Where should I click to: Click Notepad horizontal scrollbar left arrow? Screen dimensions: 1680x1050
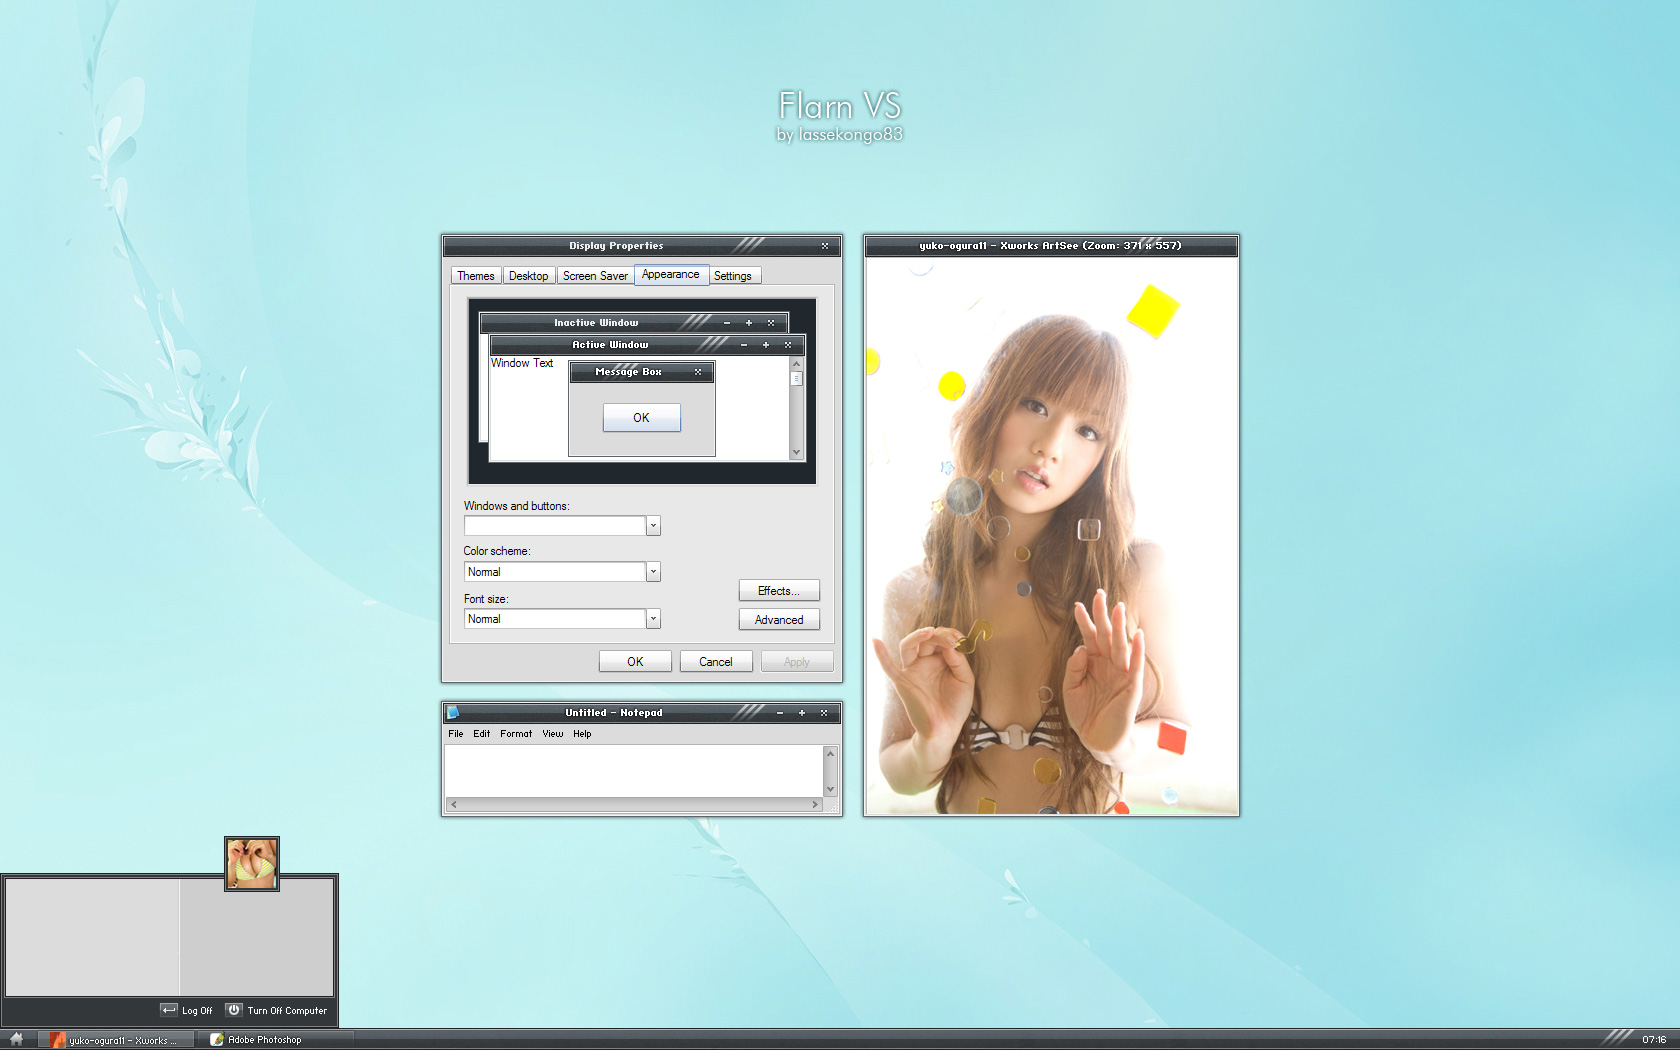454,804
